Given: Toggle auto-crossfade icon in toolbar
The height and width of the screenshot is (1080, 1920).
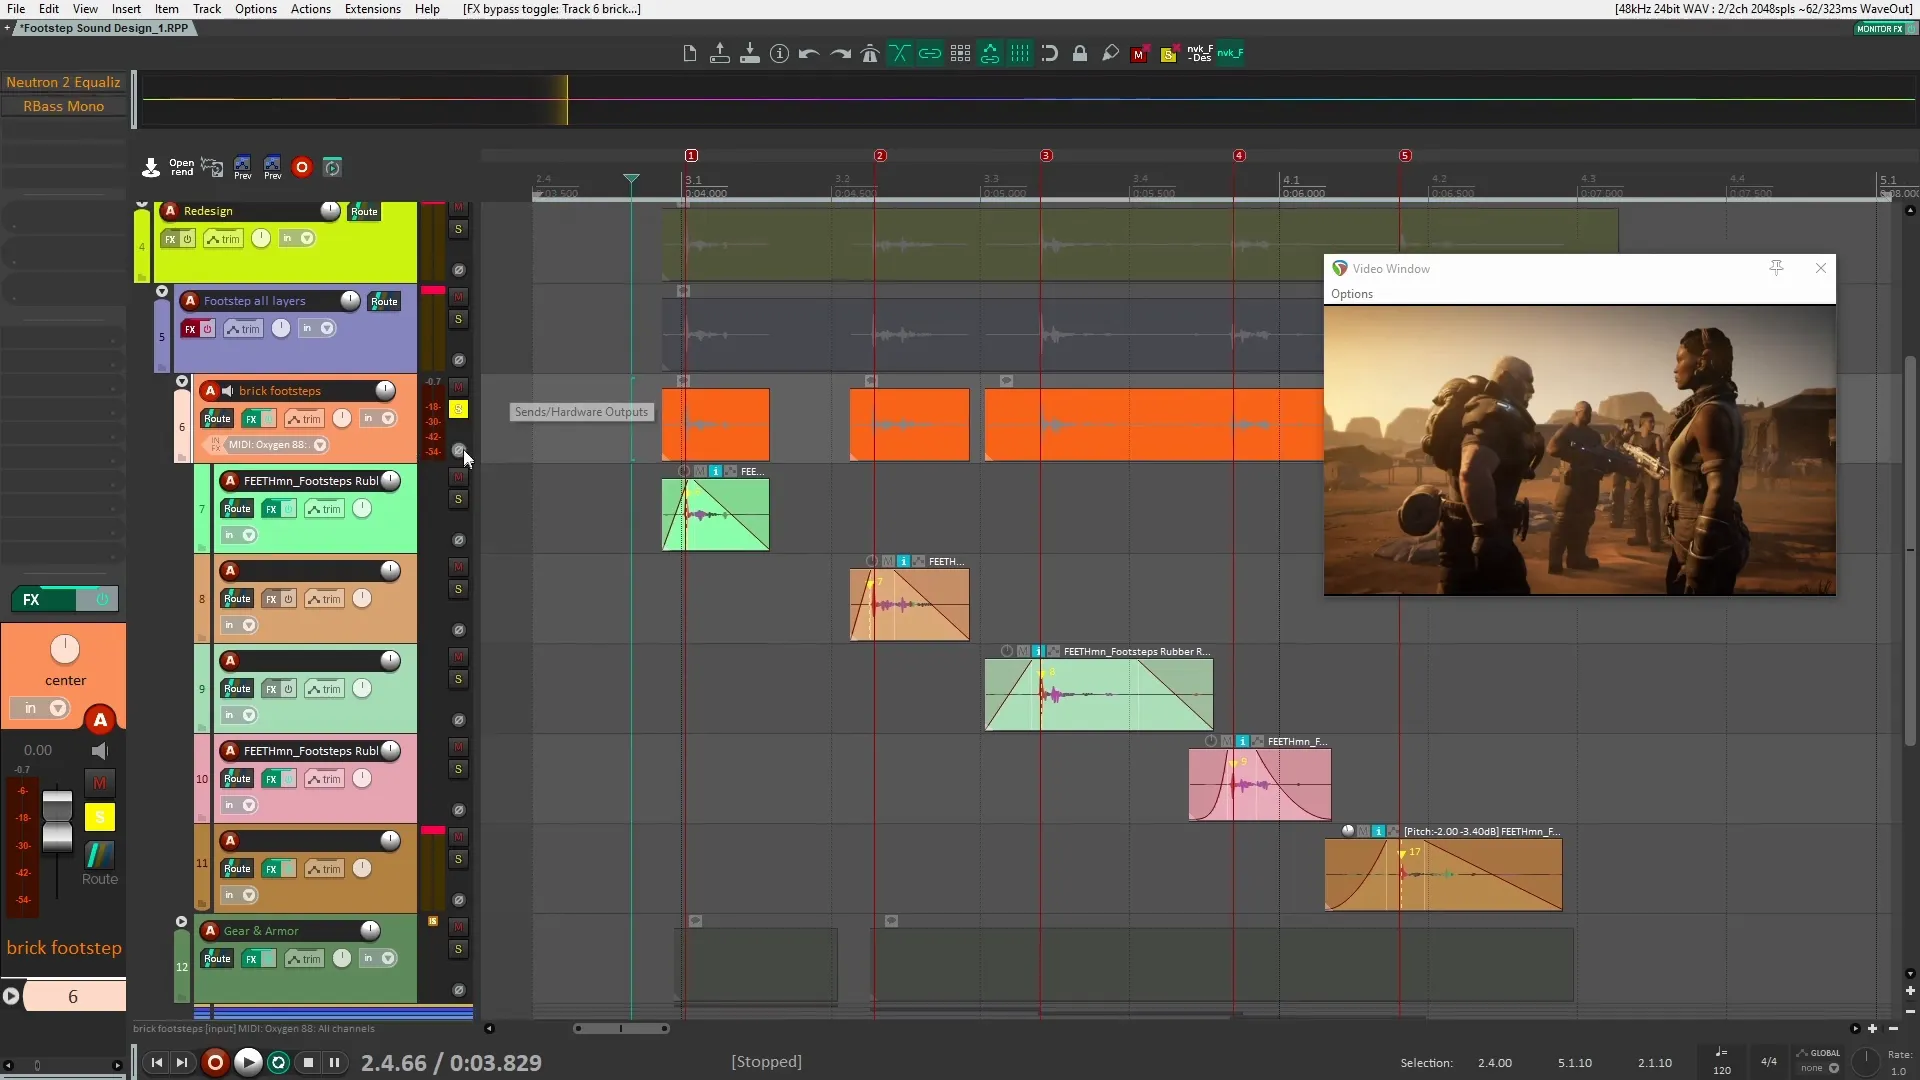Looking at the screenshot, I should (900, 54).
